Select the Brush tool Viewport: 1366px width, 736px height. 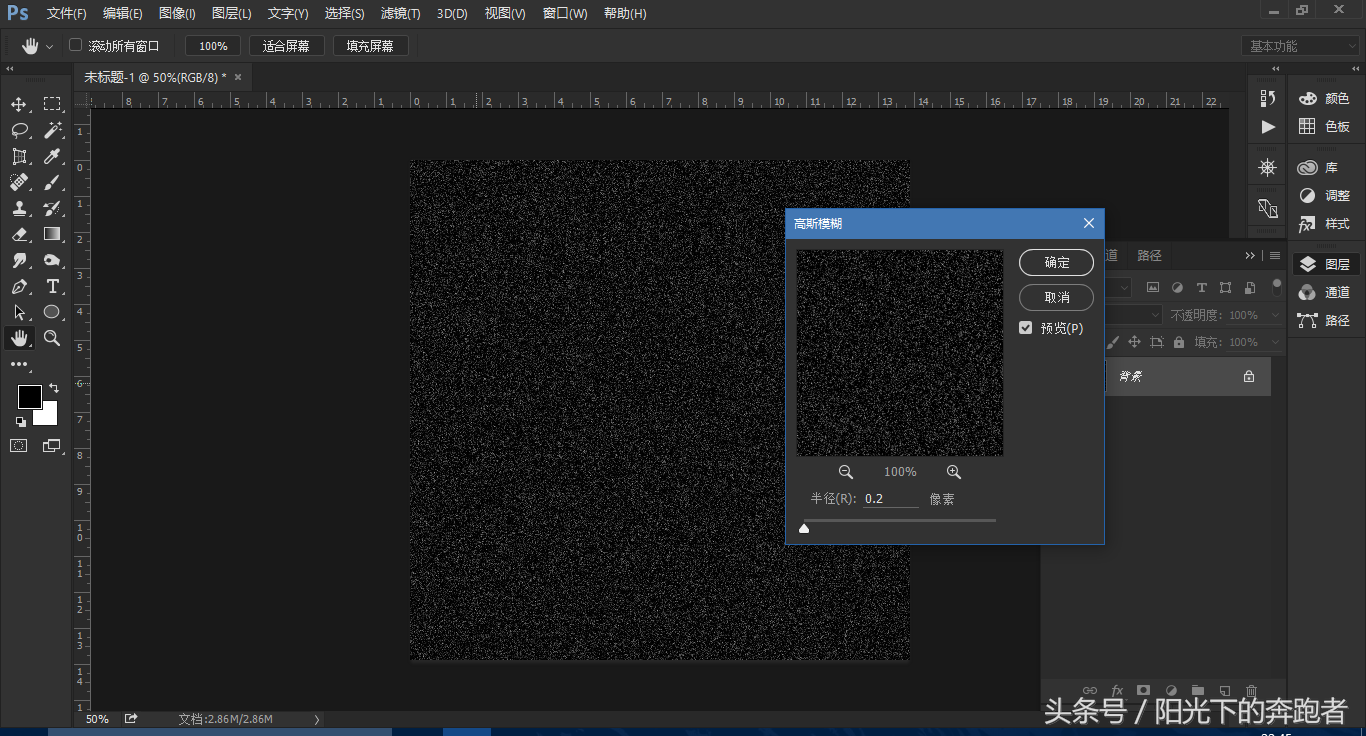52,182
